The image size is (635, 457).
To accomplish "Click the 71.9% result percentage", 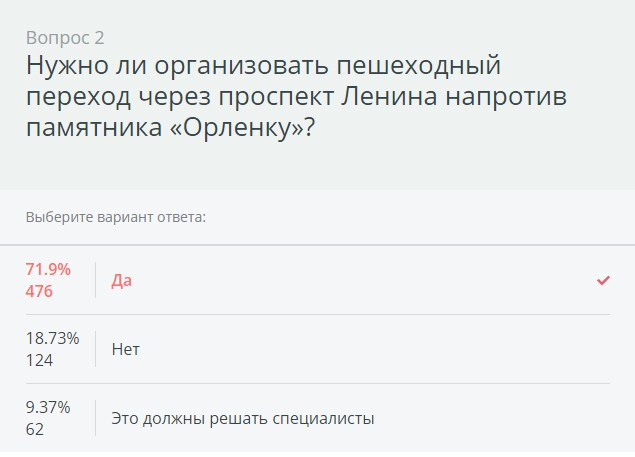I will pos(48,269).
